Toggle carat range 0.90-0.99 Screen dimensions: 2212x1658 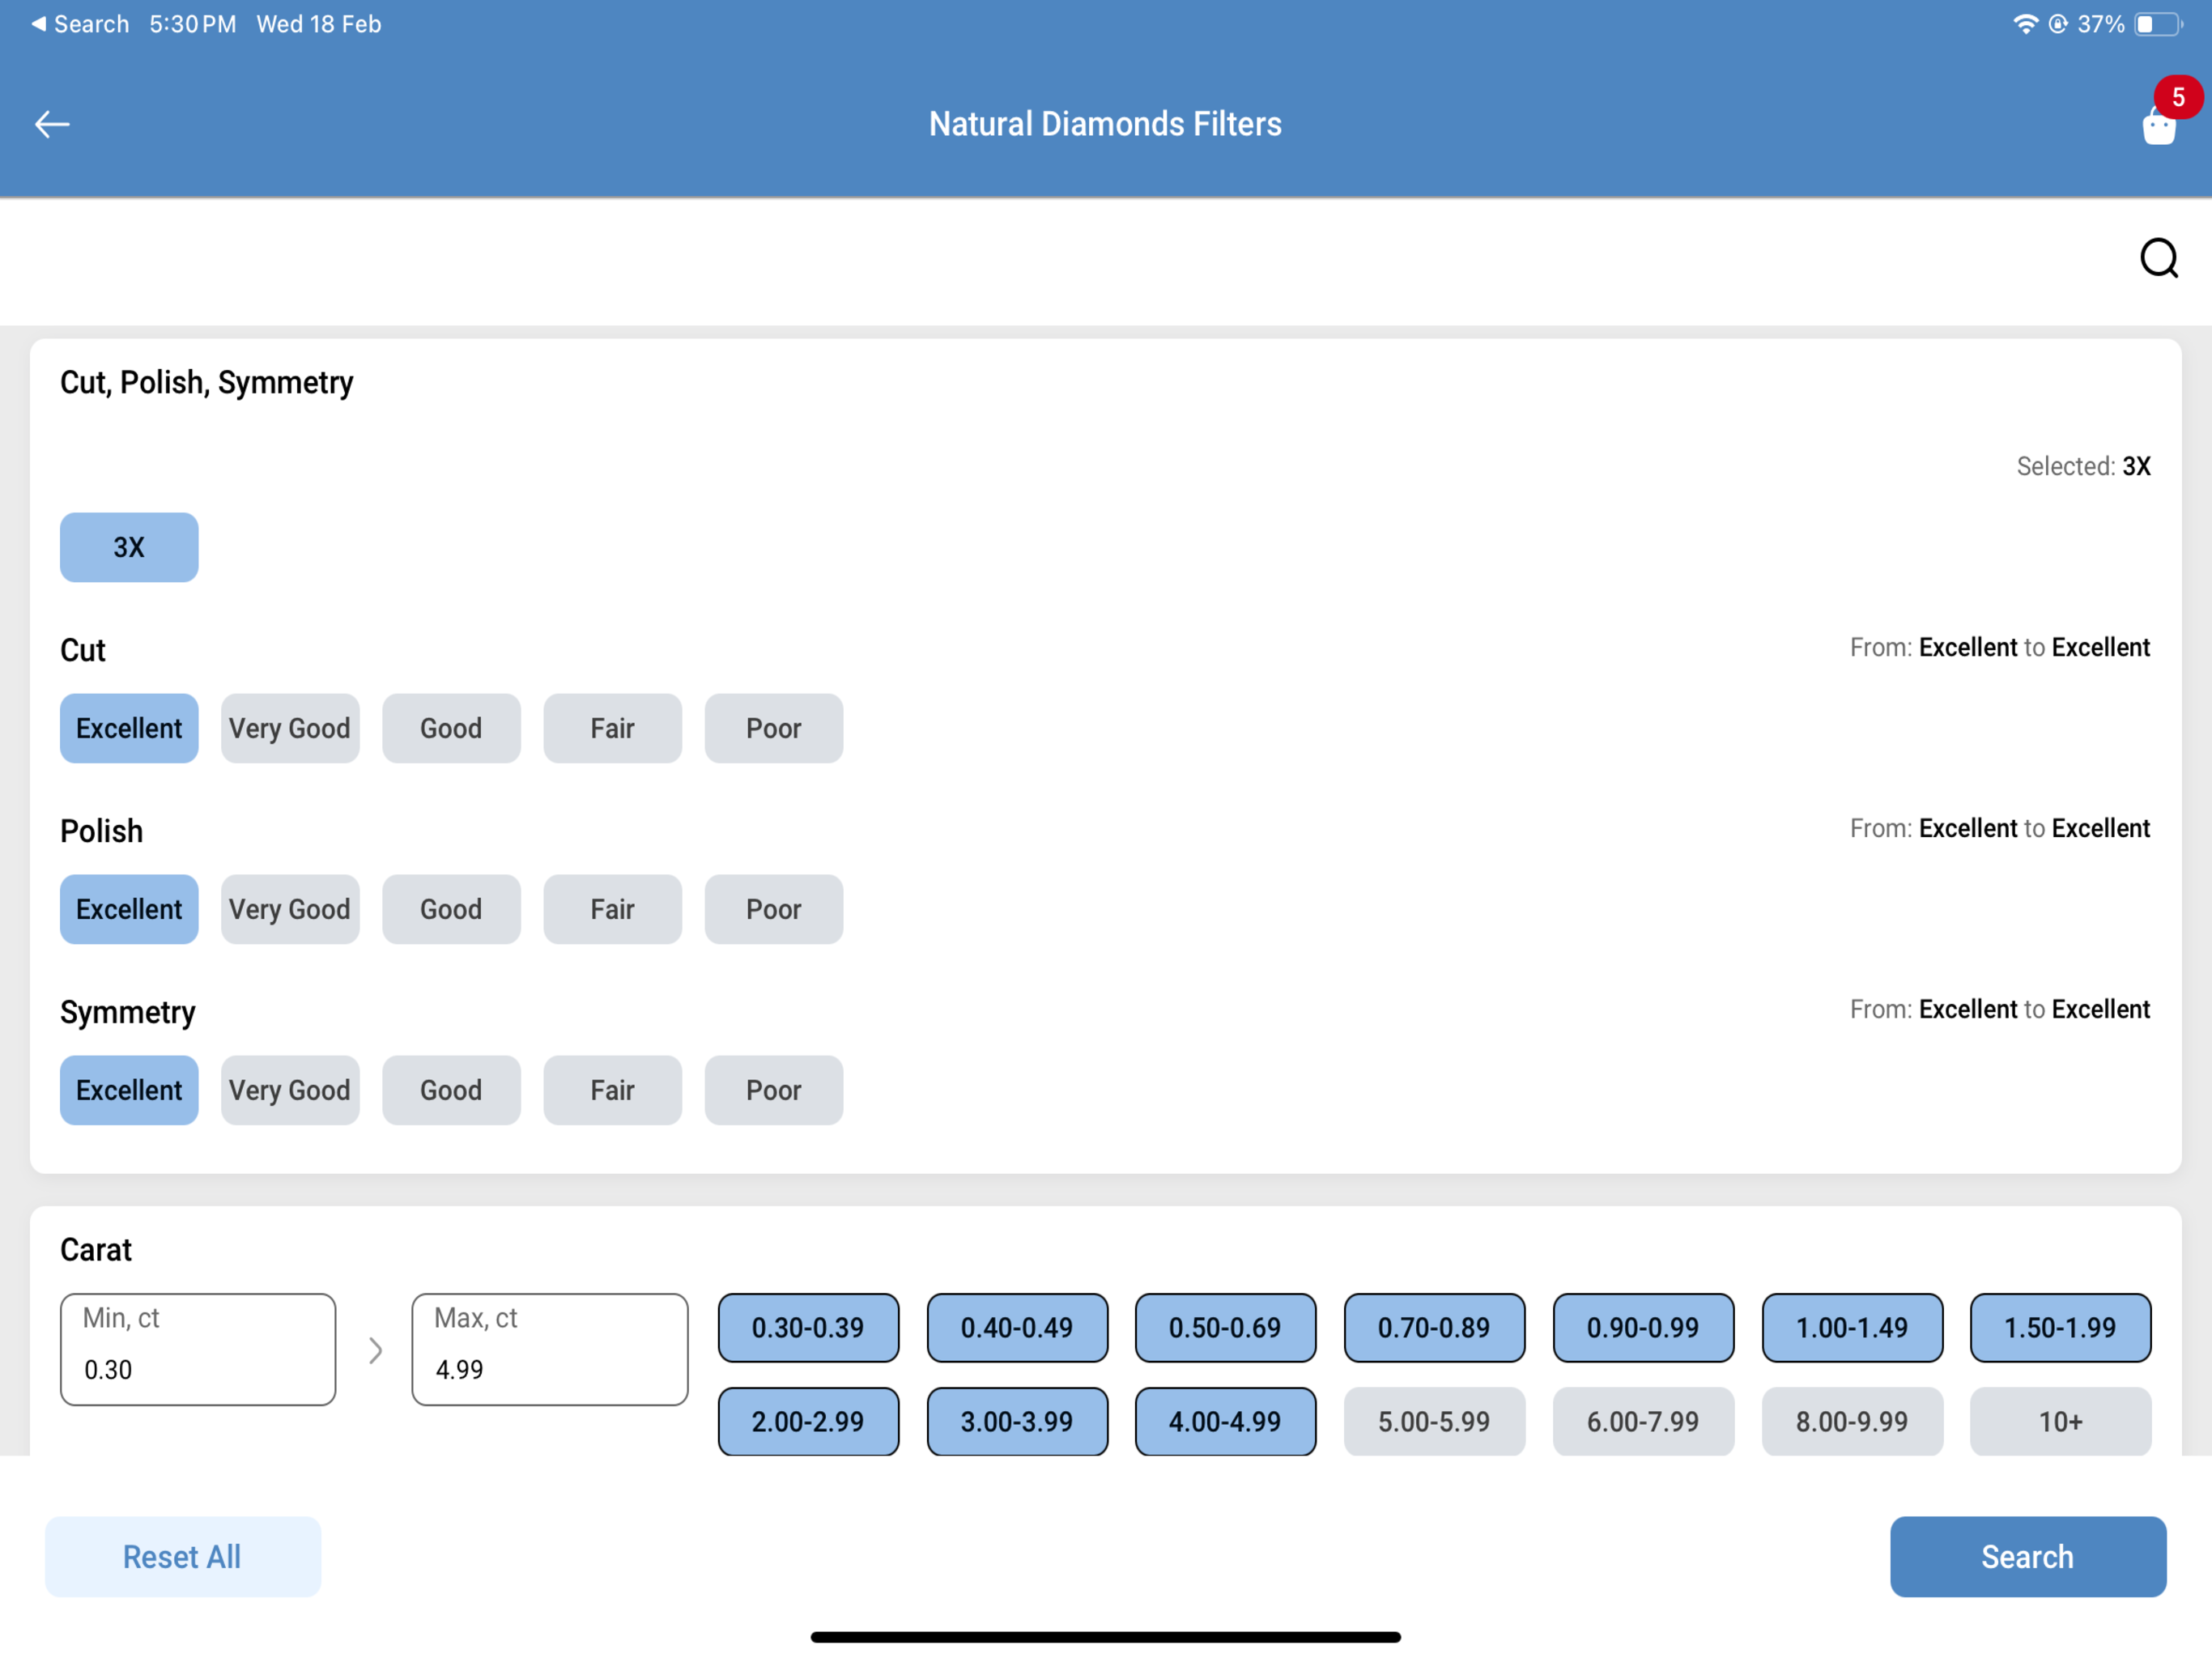(x=1643, y=1328)
